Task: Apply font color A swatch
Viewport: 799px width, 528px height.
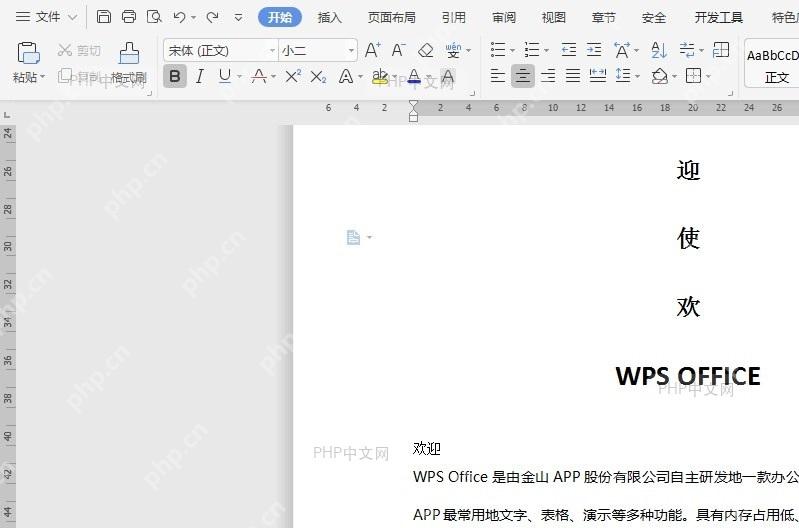Action: point(414,76)
